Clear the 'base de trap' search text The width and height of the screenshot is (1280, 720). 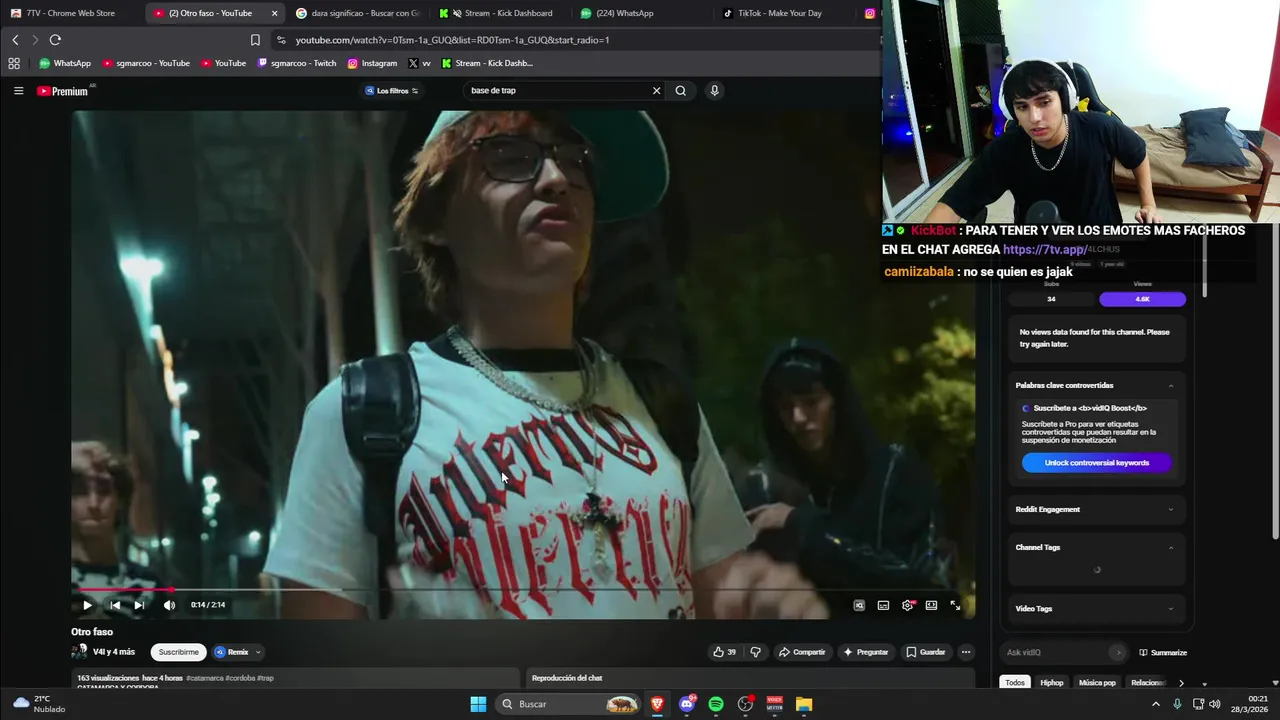656,91
